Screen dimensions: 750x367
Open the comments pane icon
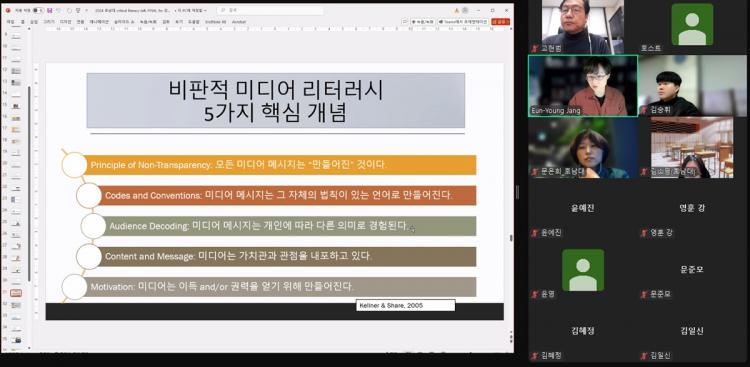pos(405,22)
